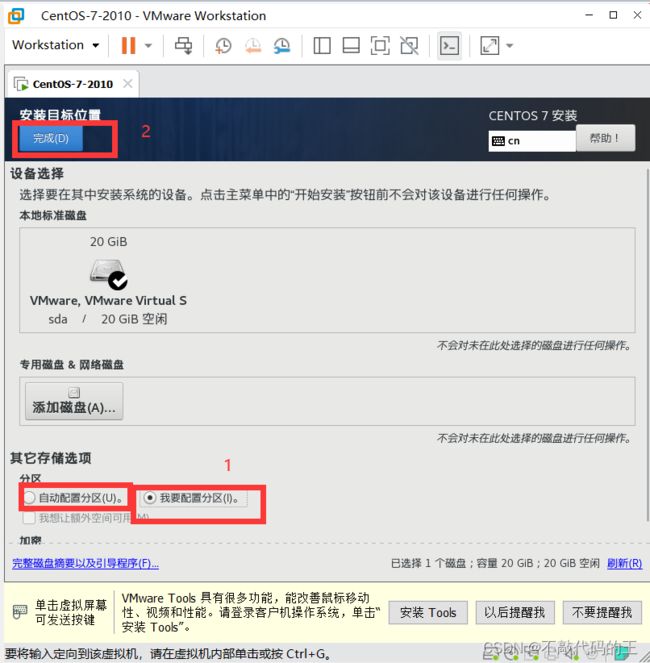The width and height of the screenshot is (650, 663).
Task: Open the 完整磁盘摘要以及引导程序(F) link
Action: pyautogui.click(x=85, y=563)
